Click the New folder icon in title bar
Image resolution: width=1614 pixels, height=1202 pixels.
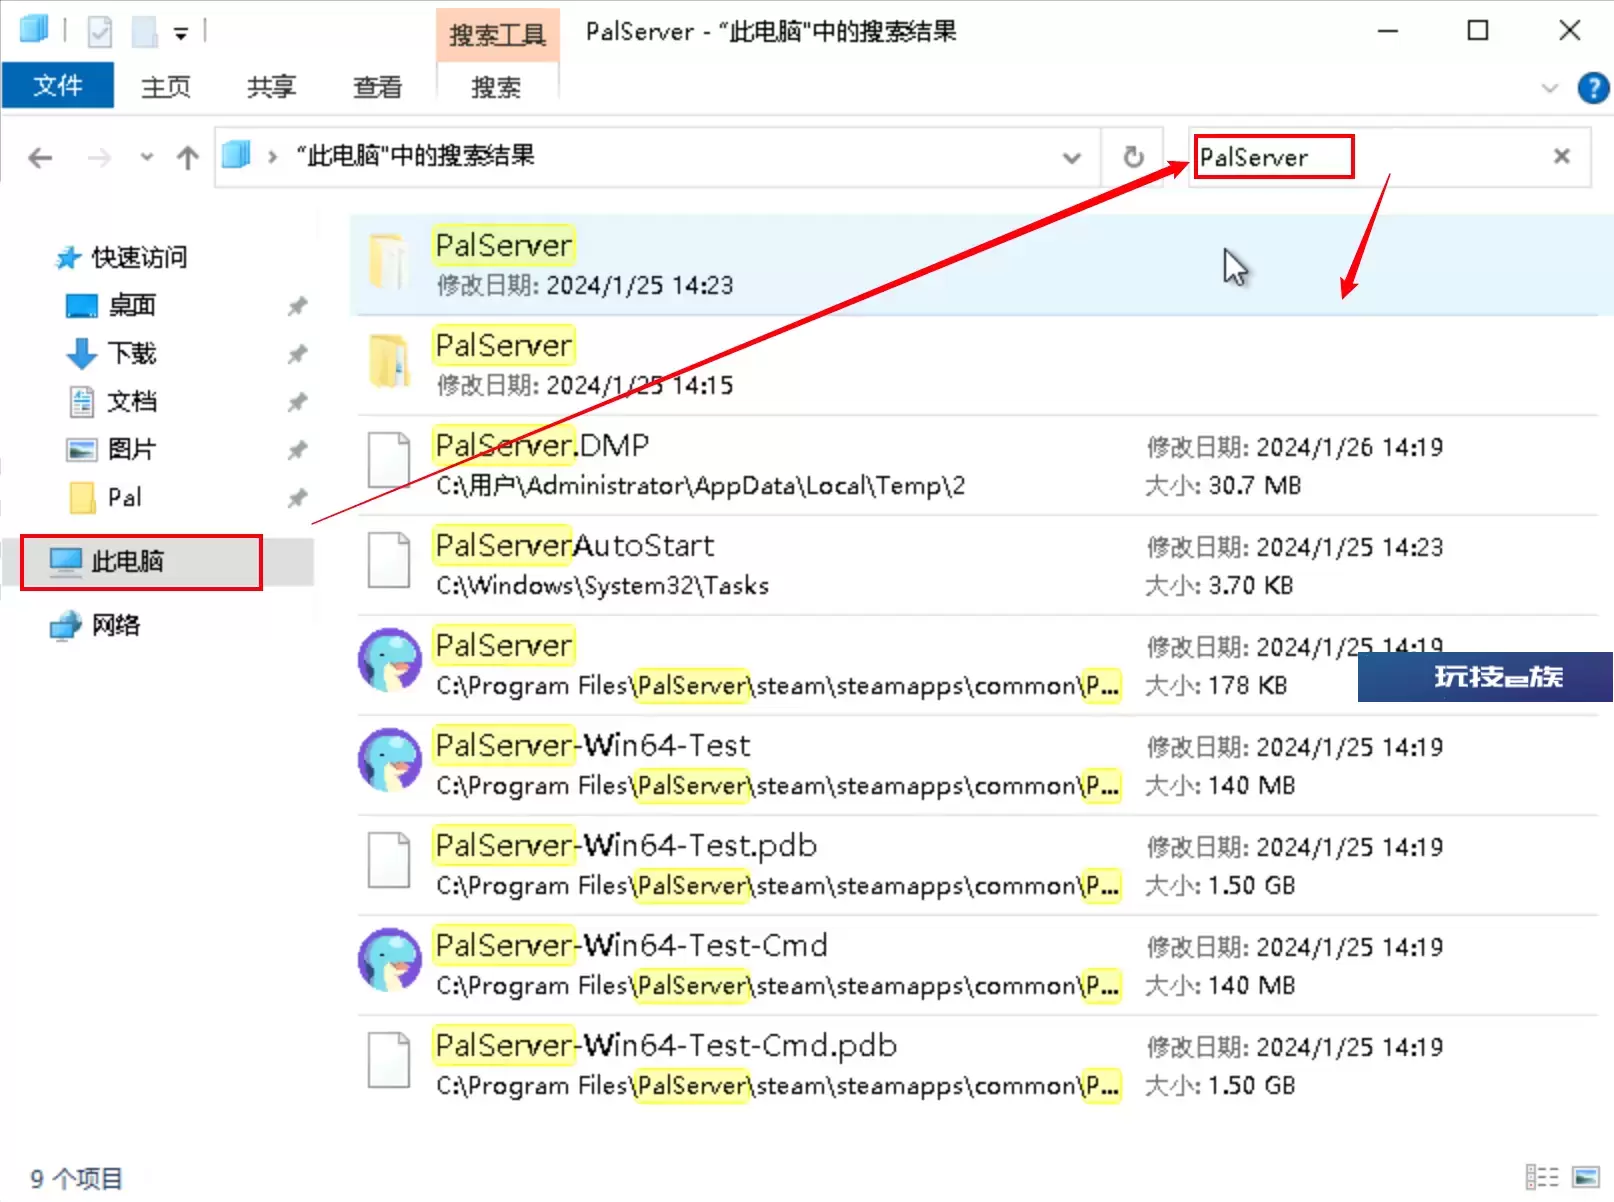coord(145,32)
